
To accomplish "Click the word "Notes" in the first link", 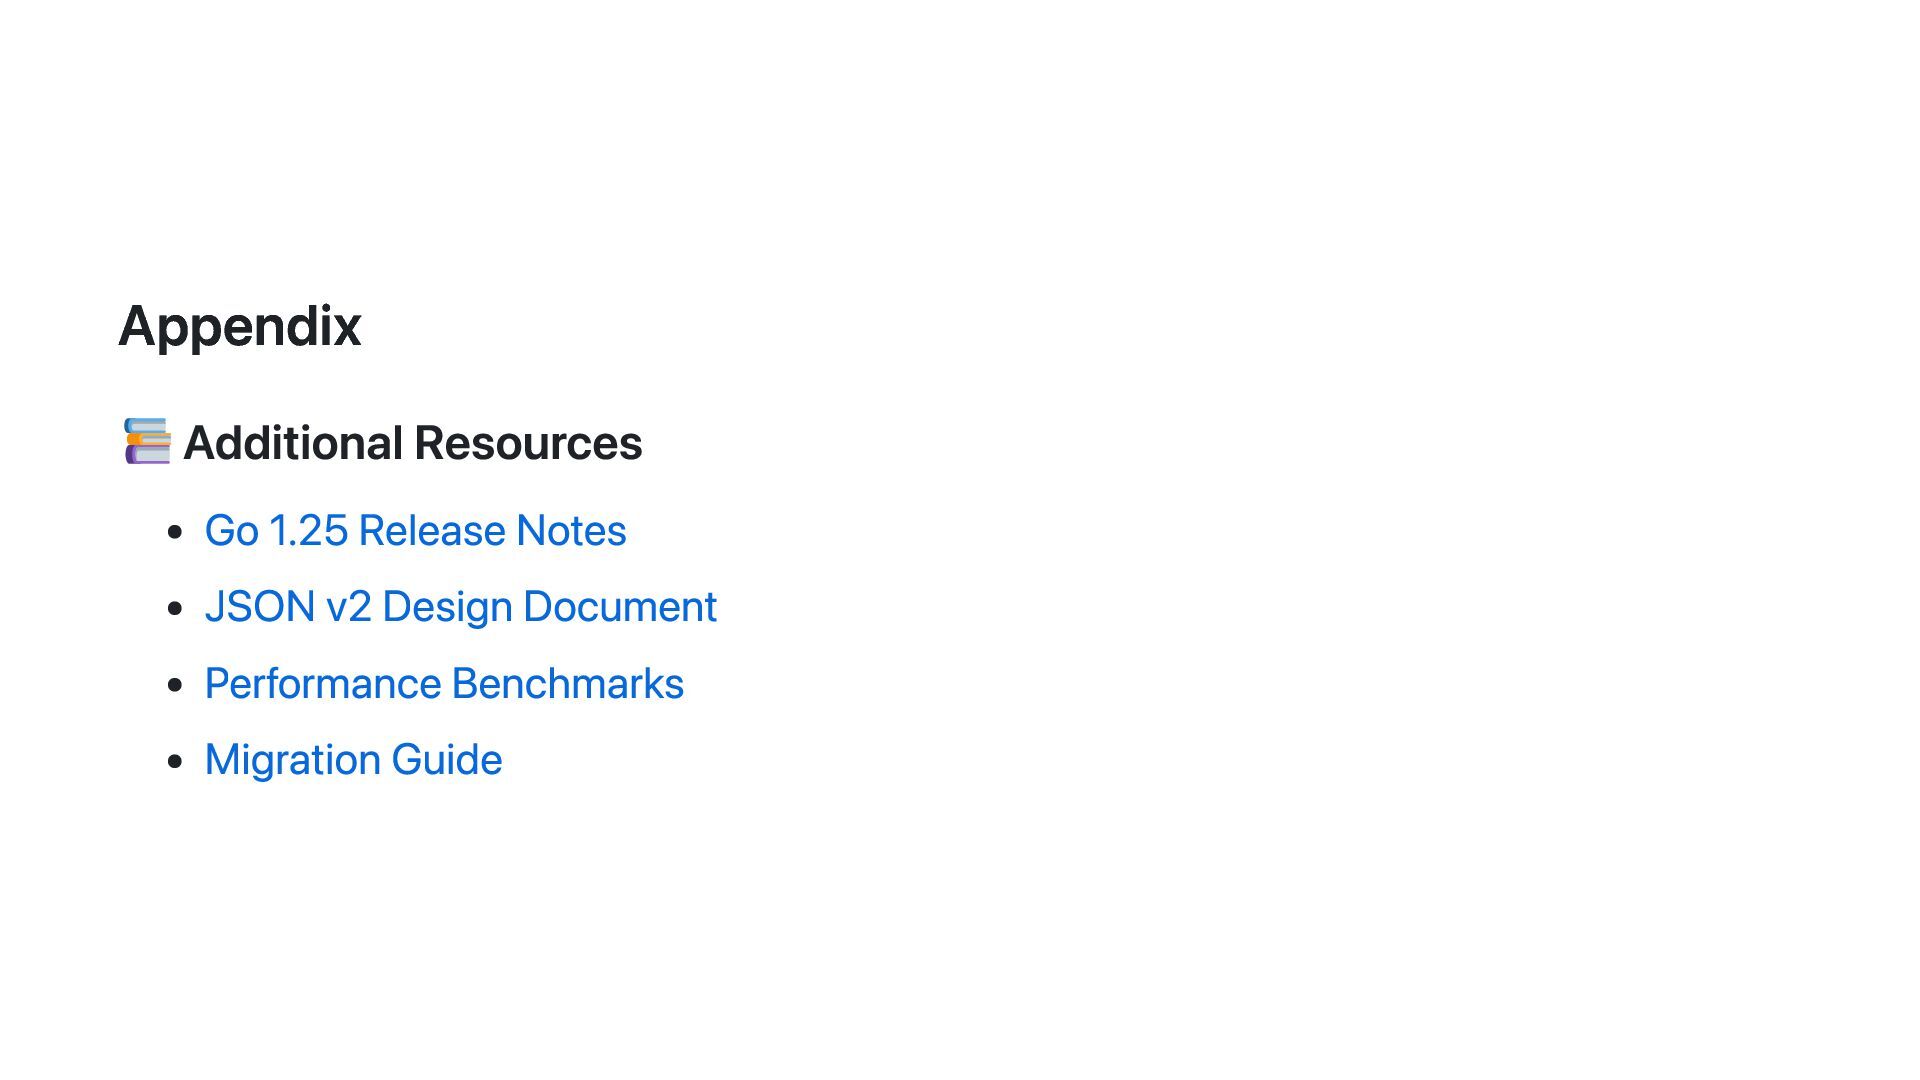I will click(571, 531).
